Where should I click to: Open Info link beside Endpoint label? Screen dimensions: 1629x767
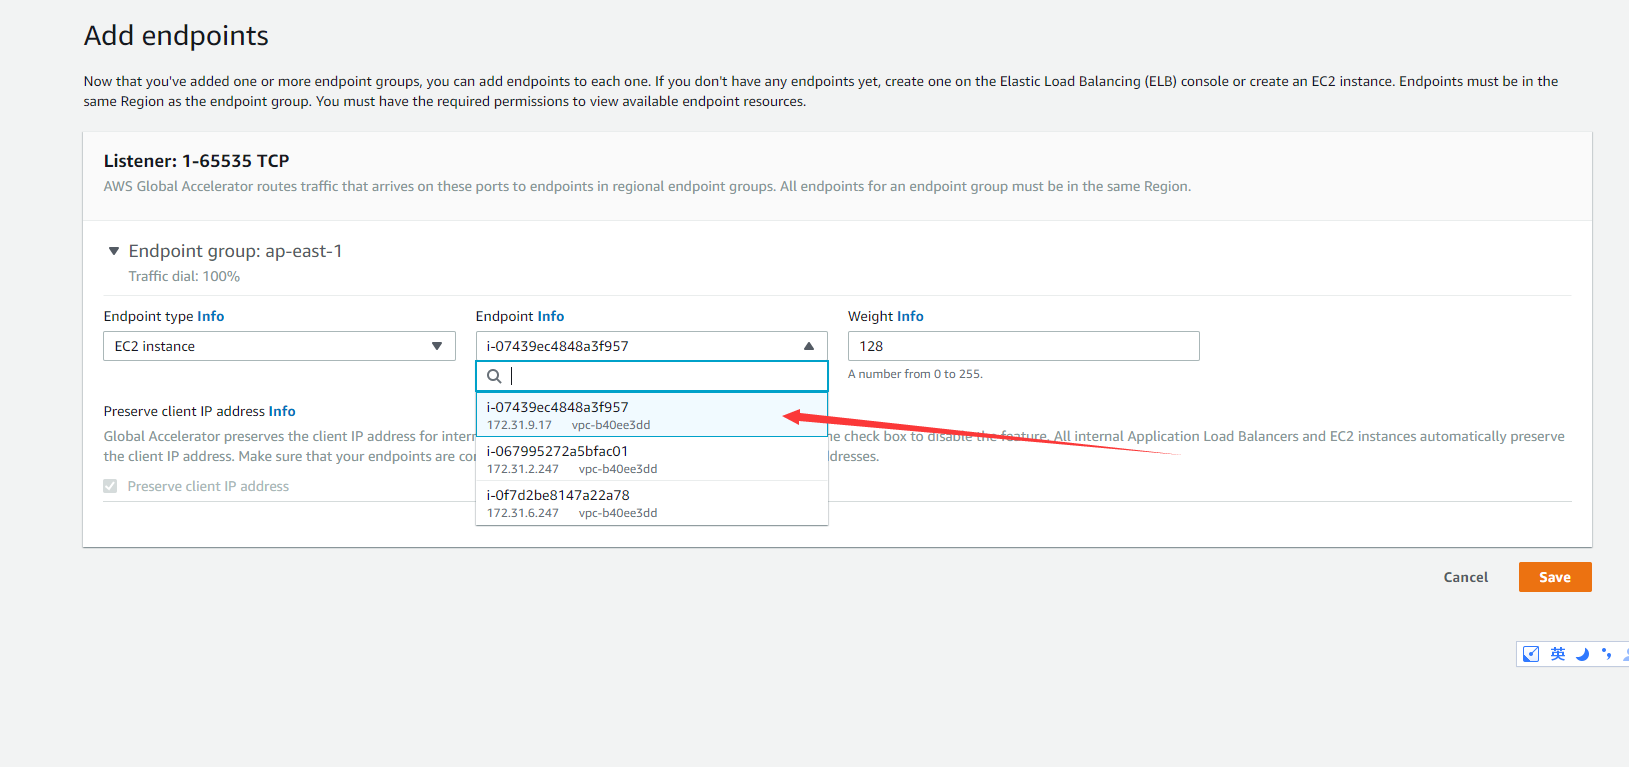click(x=550, y=316)
